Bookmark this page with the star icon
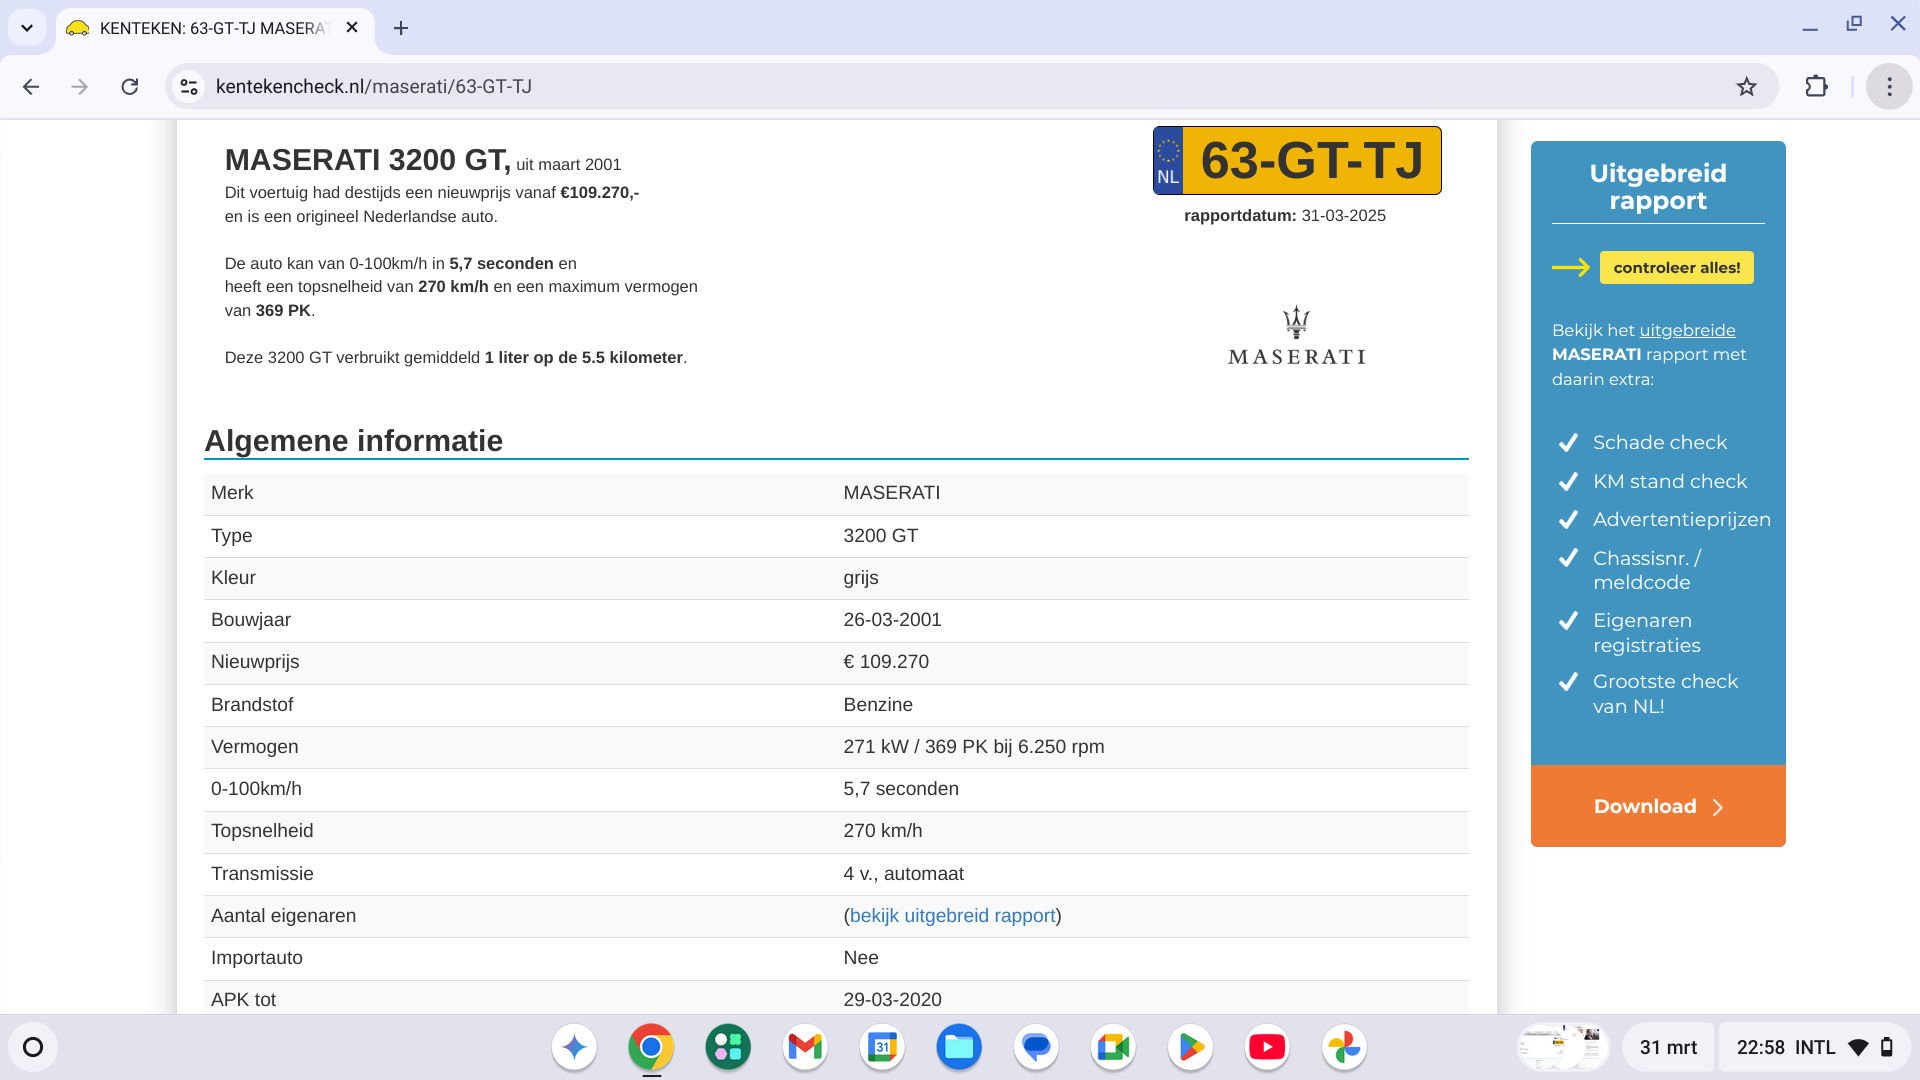Image resolution: width=1920 pixels, height=1080 pixels. point(1746,87)
